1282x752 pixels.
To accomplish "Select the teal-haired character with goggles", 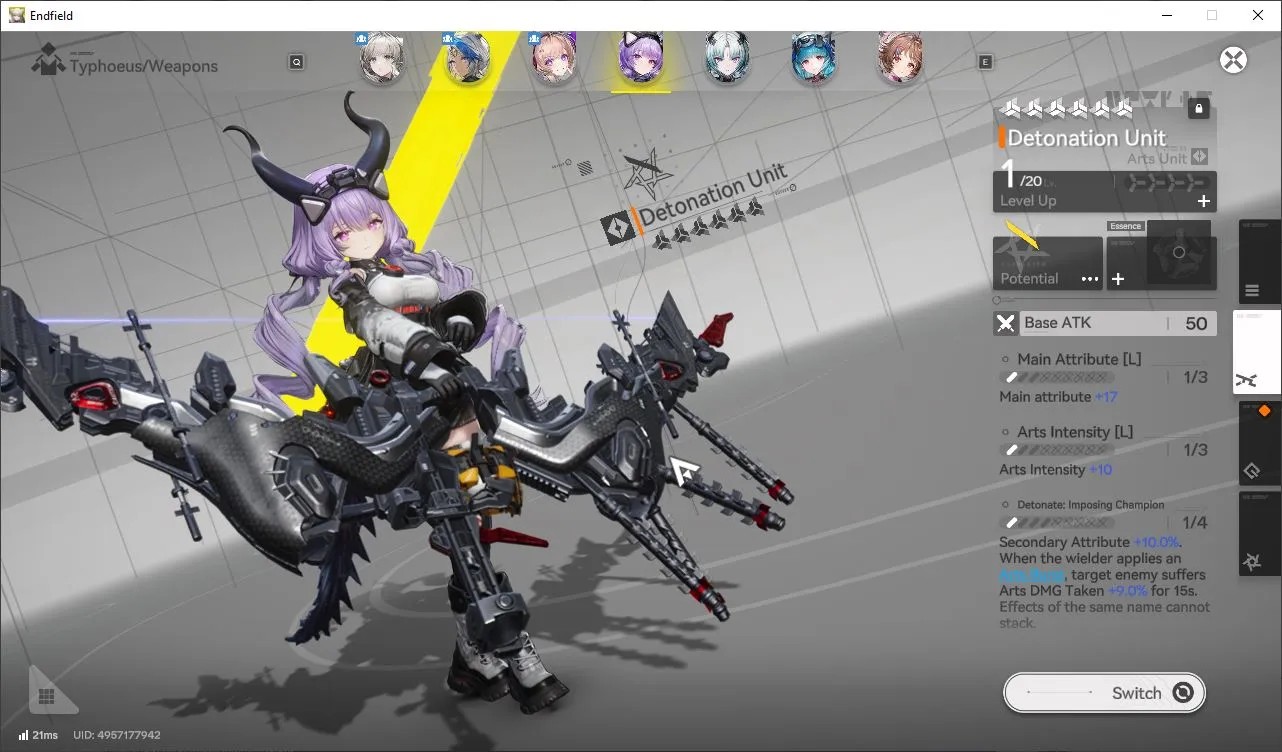I will tap(814, 58).
